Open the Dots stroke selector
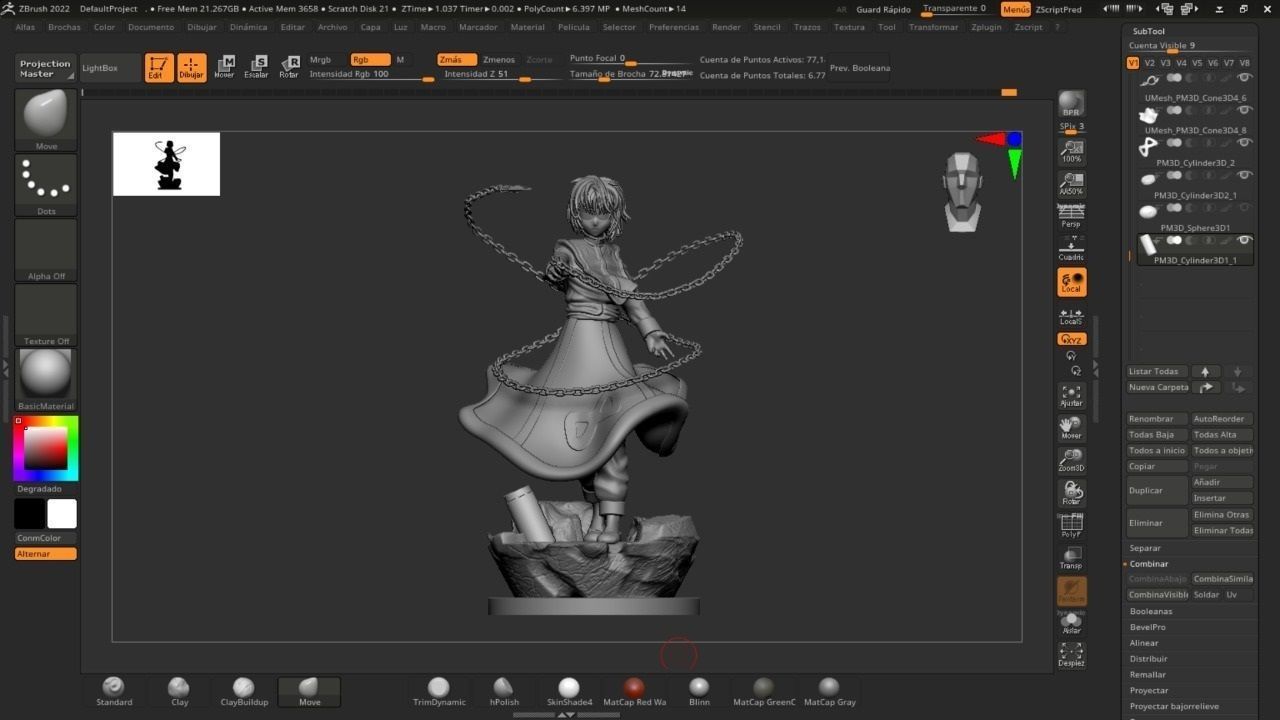The image size is (1280, 720). [x=46, y=185]
